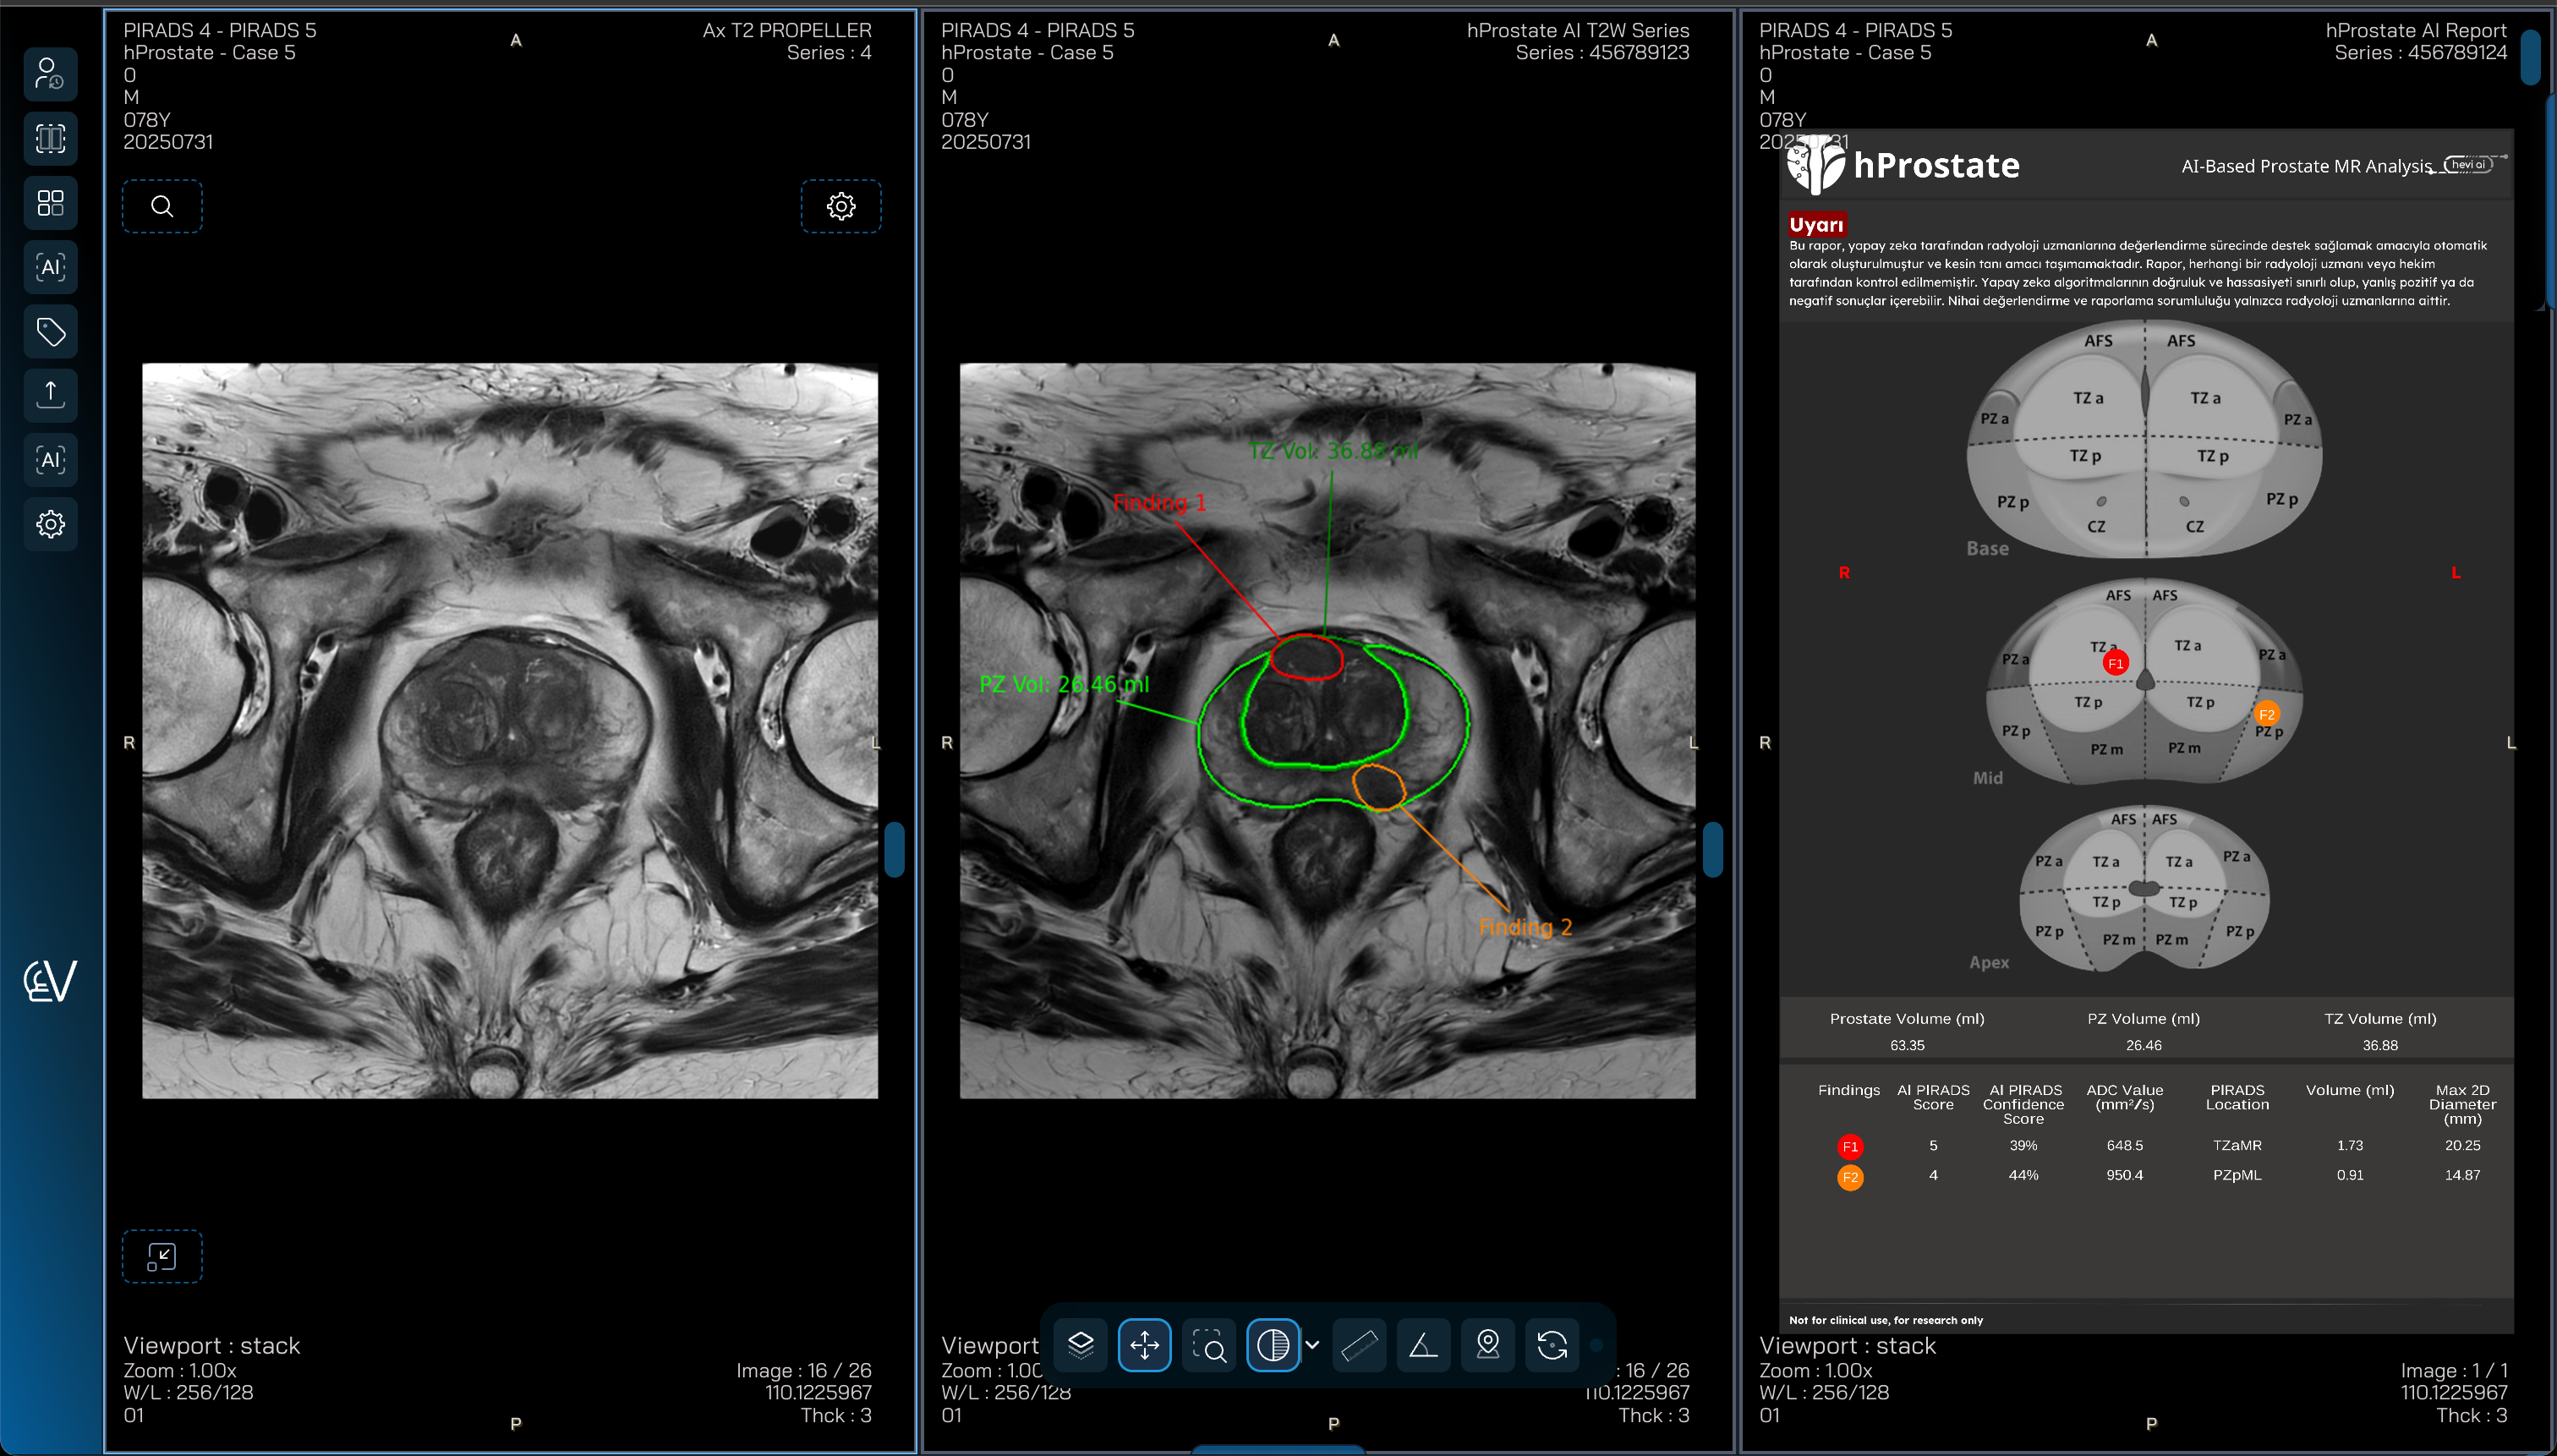Toggle the window/level contrast tool

1272,1345
